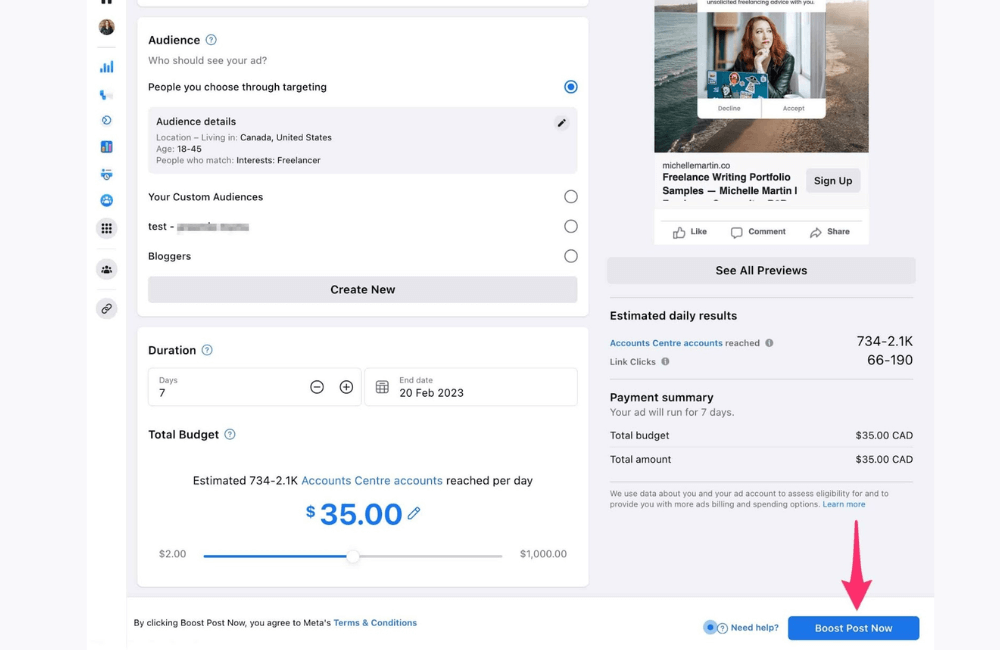Edit the Audience details using the pencil icon

click(x=562, y=122)
